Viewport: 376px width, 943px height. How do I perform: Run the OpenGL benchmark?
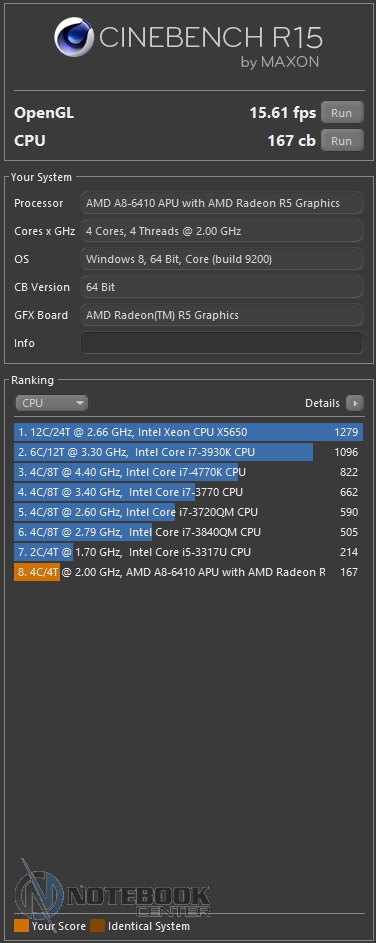[342, 112]
